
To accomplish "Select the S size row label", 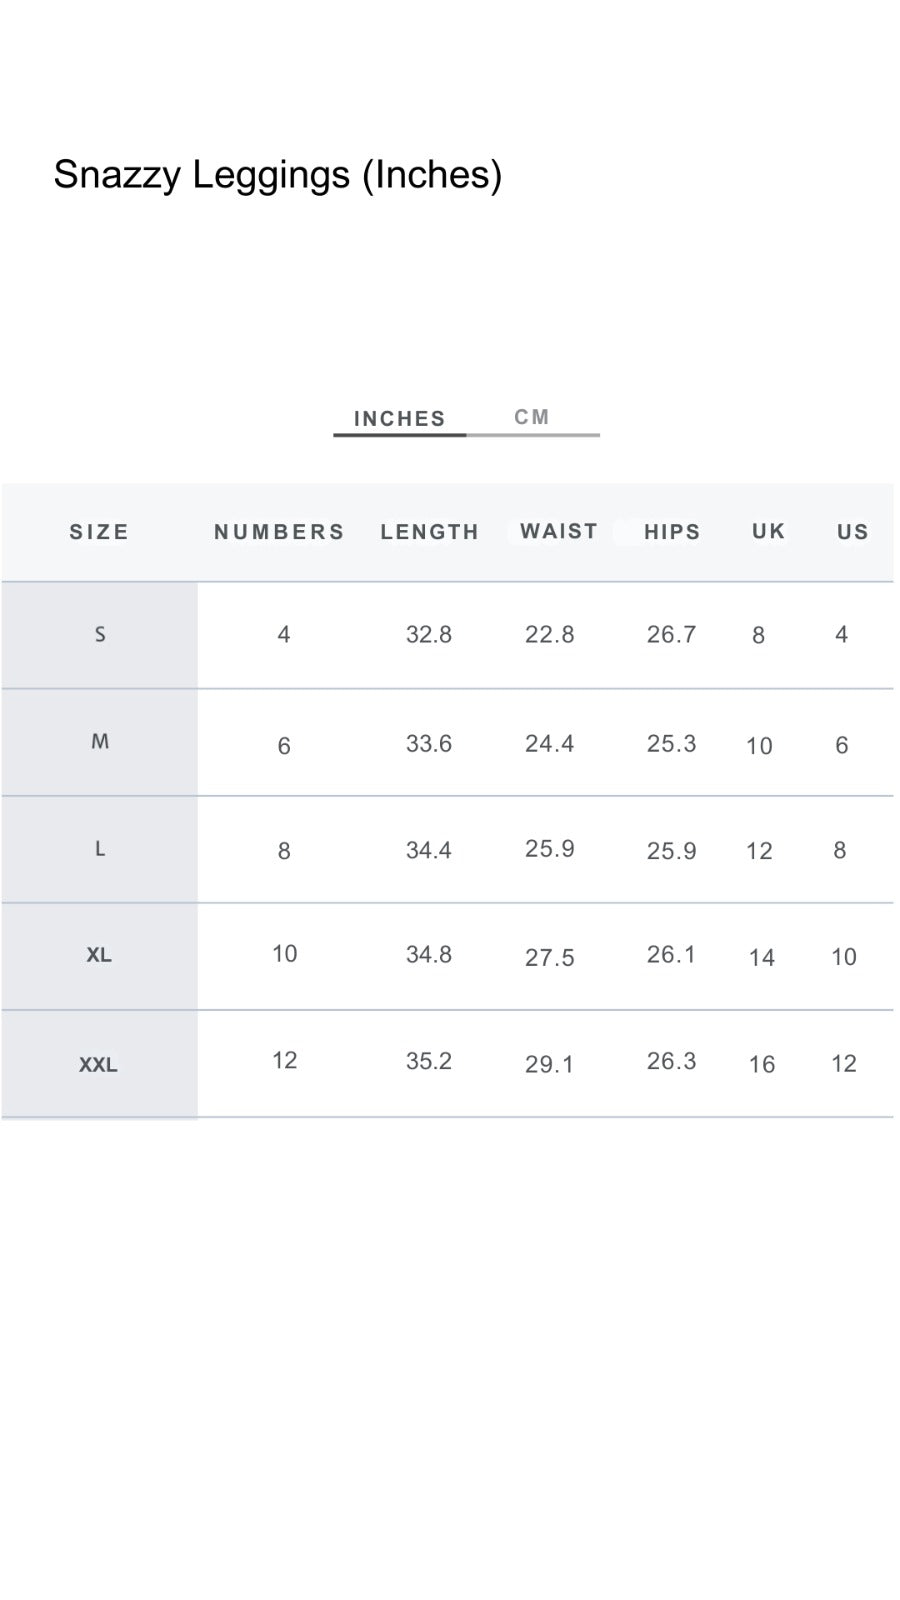I will [100, 634].
